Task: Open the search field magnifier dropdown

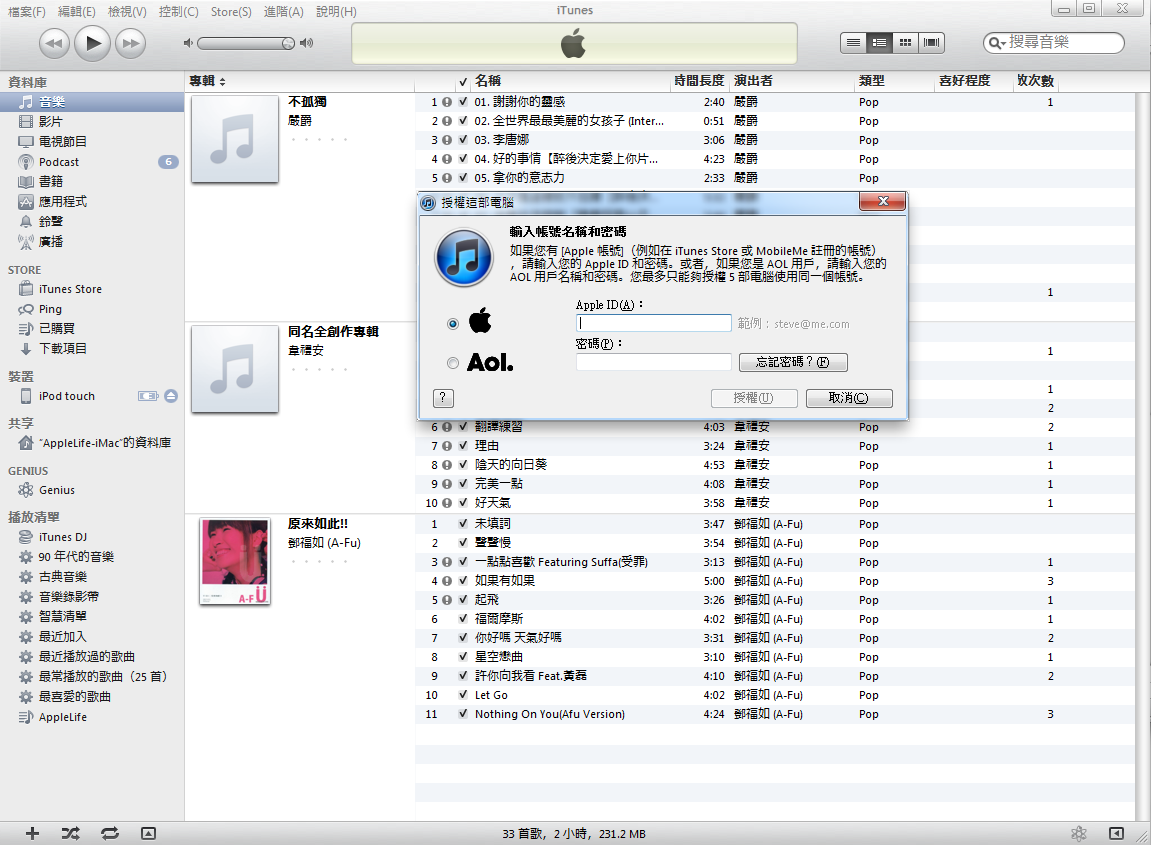Action: pos(997,42)
